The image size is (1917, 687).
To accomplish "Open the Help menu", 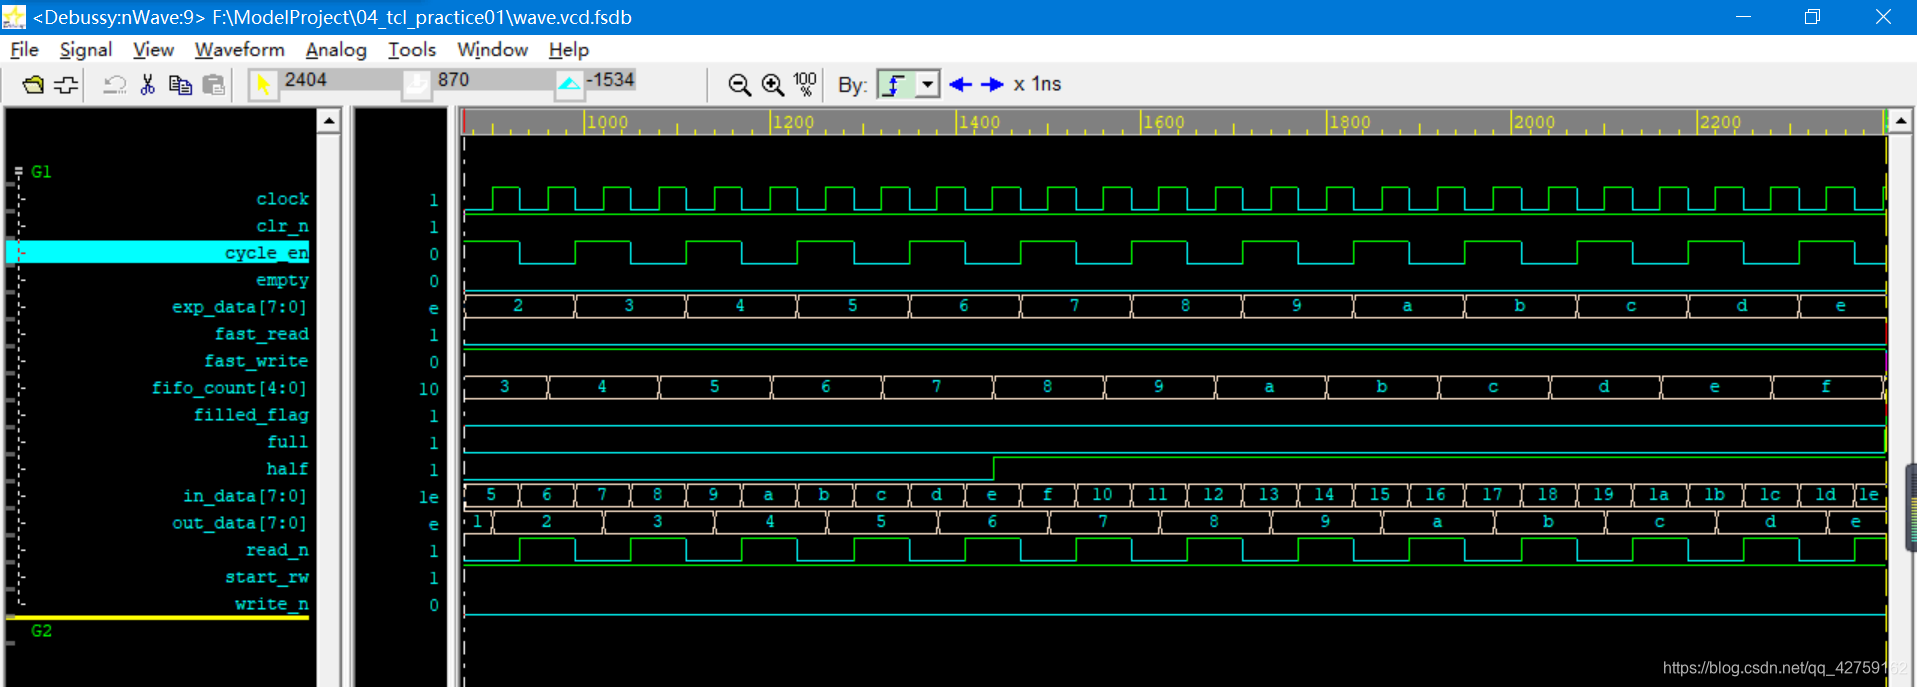I will click(568, 49).
